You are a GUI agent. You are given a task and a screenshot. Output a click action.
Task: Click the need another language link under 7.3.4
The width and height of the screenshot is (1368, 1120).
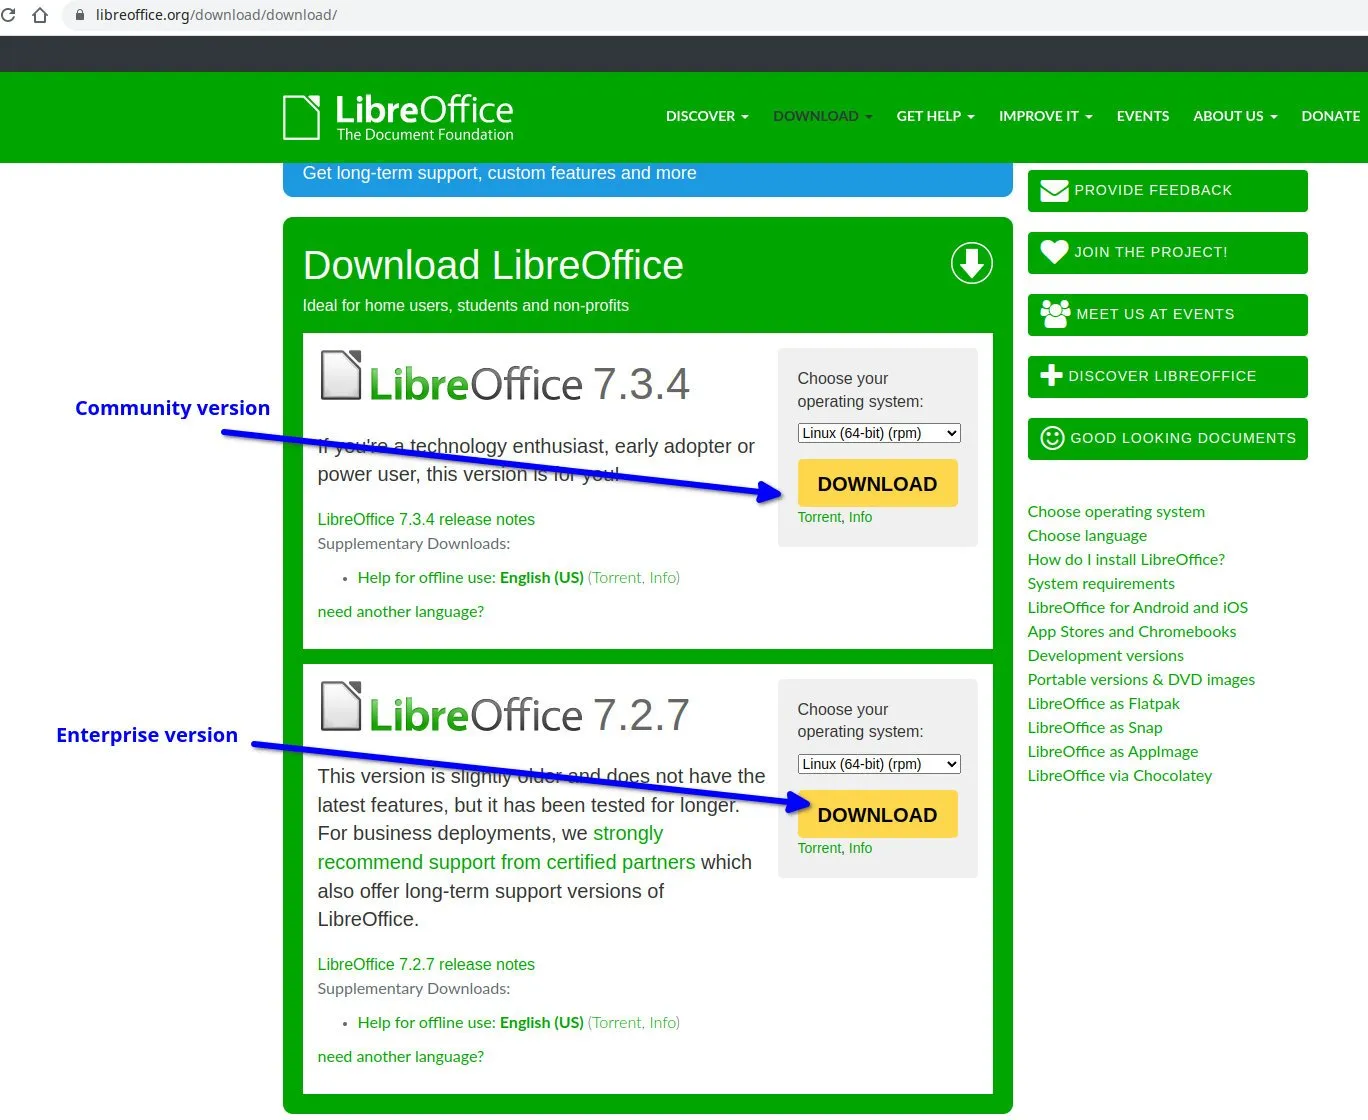pos(400,611)
